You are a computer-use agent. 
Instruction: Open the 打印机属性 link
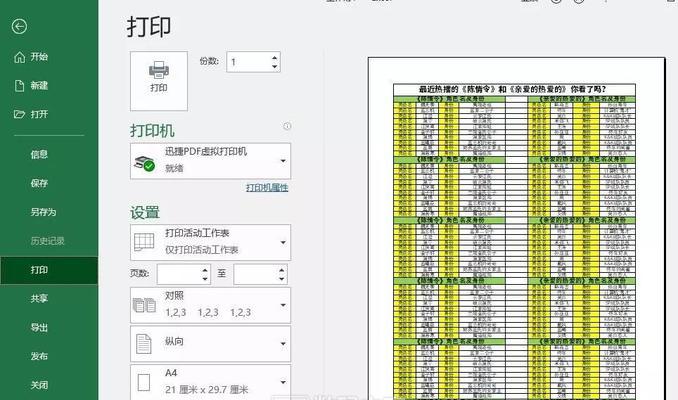coord(267,188)
